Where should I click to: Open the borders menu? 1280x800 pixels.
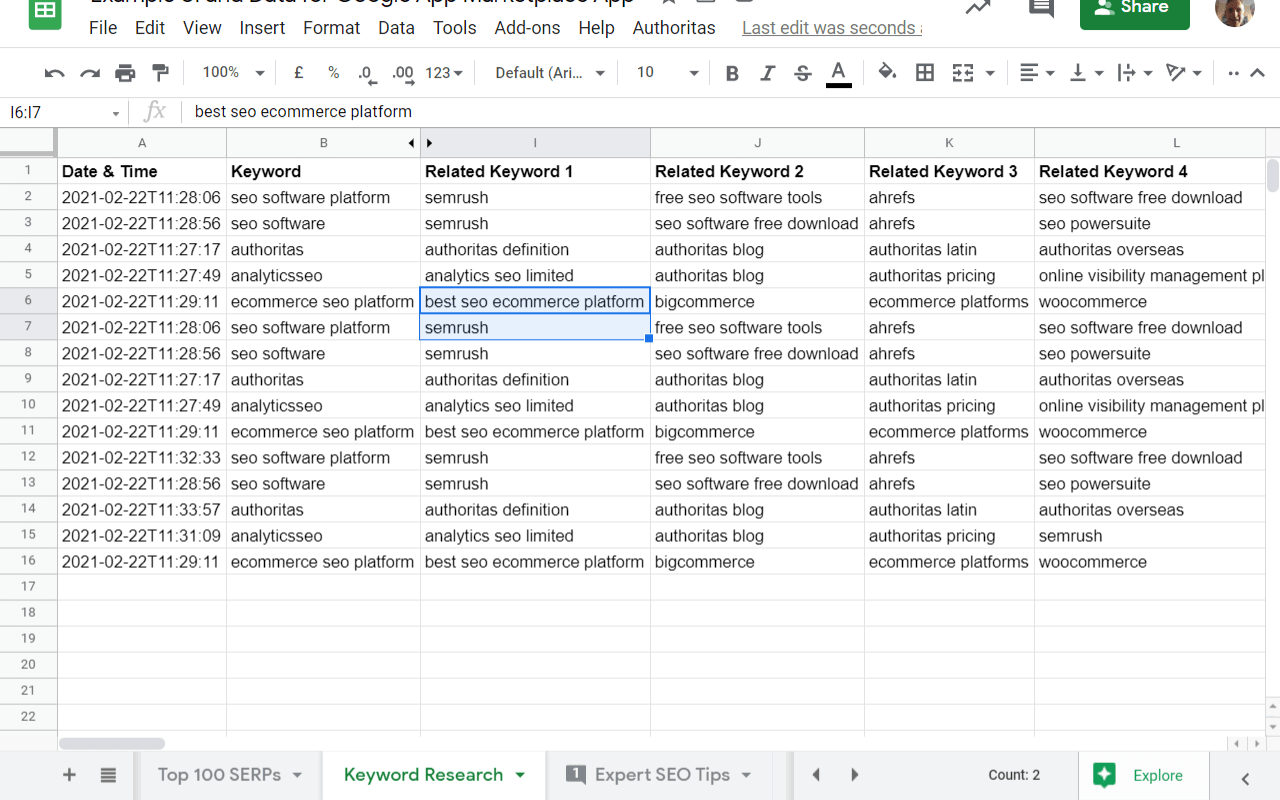tap(925, 73)
